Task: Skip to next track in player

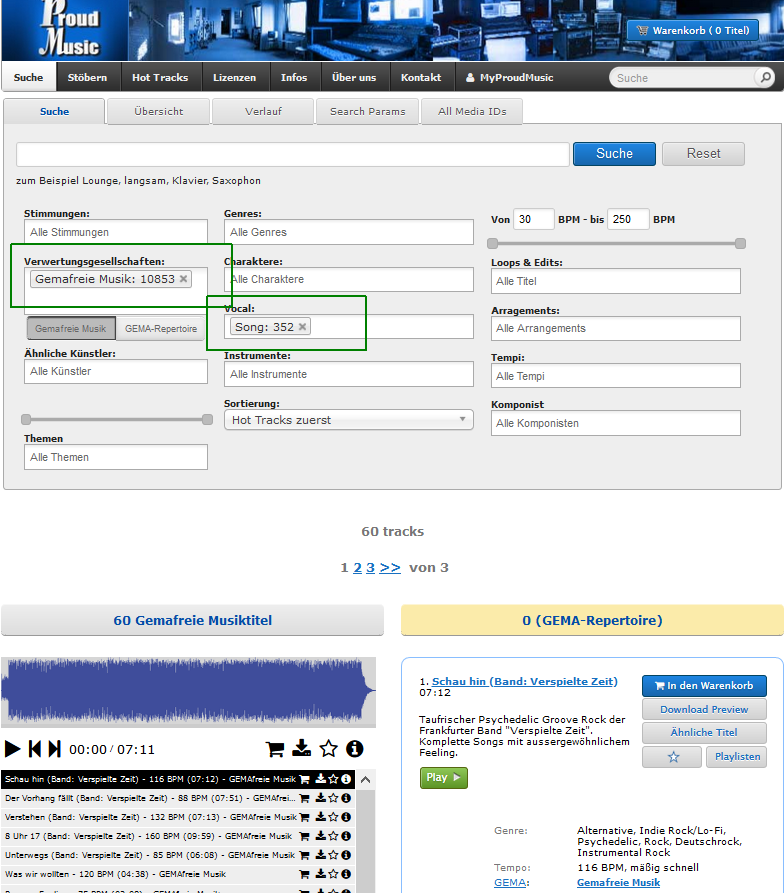Action: [x=55, y=748]
